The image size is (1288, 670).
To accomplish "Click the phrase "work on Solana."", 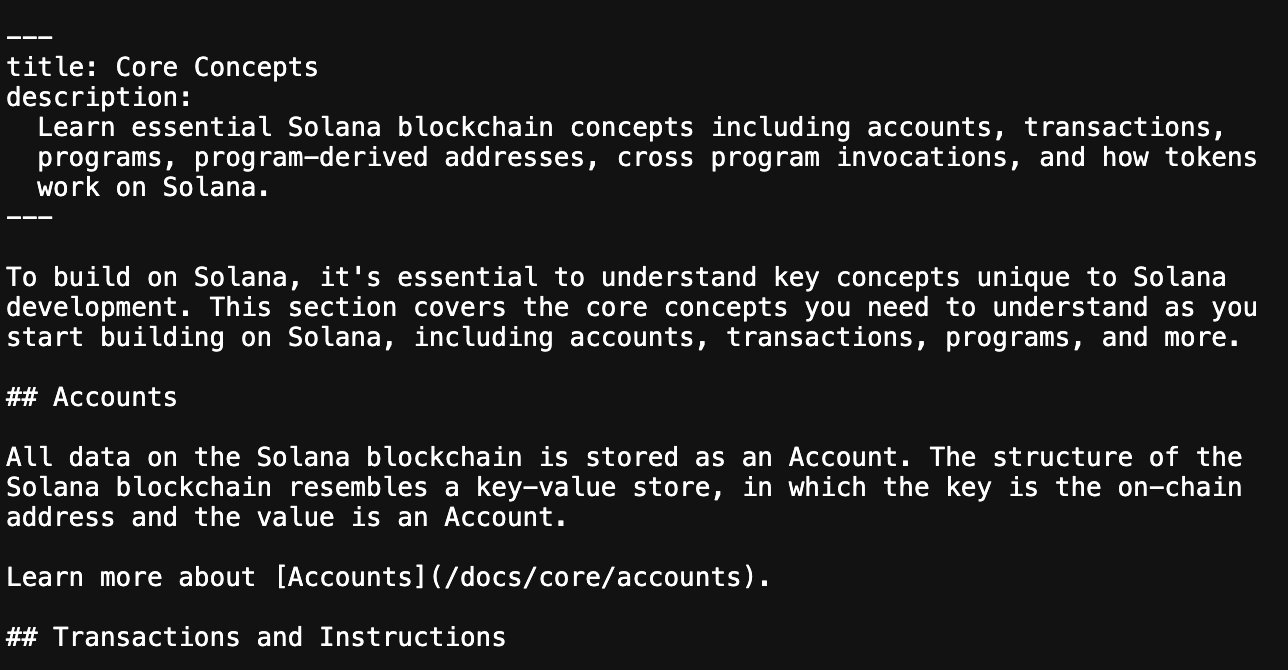I will (154, 188).
